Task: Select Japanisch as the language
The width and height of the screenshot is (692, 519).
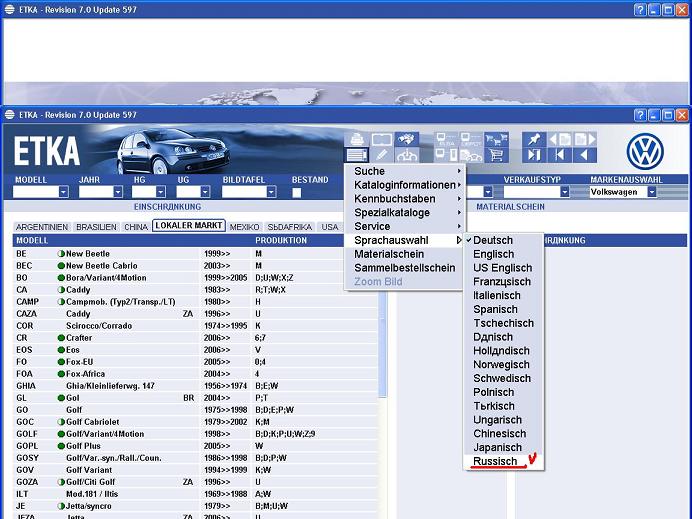Action: [x=503, y=447]
